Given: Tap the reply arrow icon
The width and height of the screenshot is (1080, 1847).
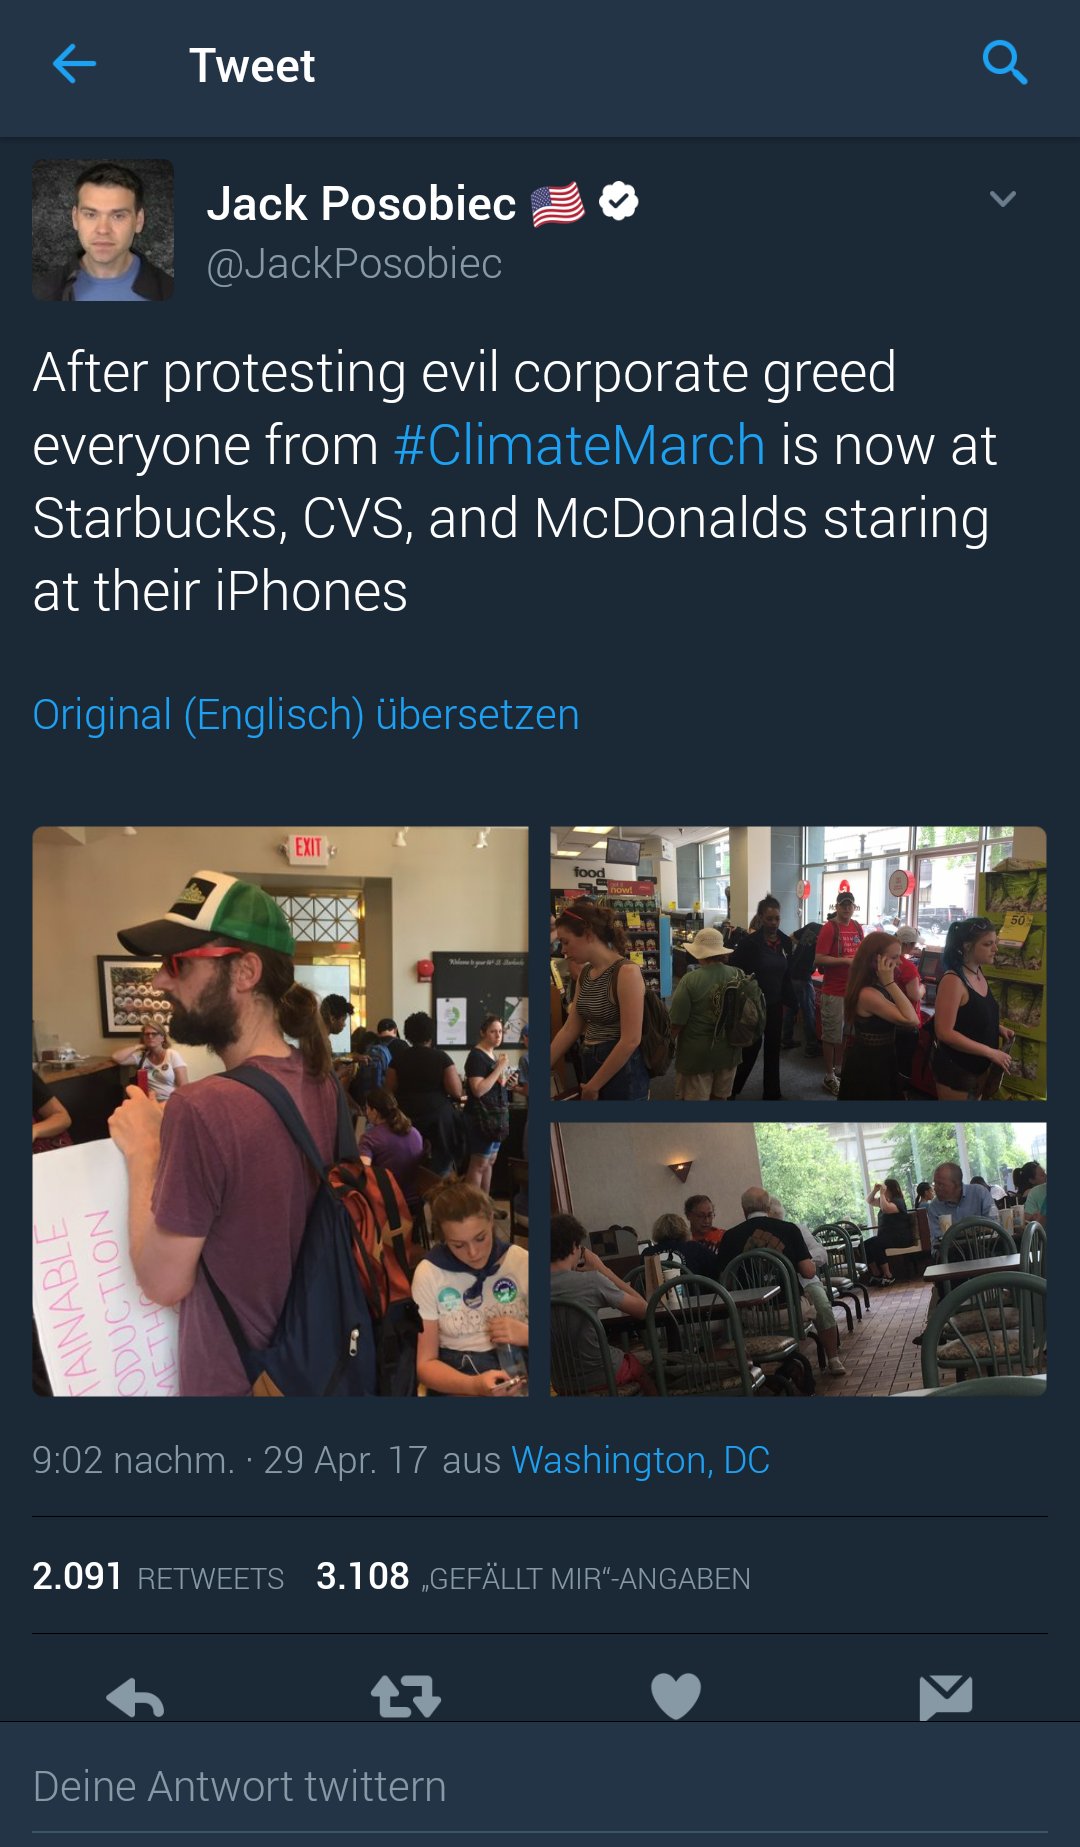Looking at the screenshot, I should point(135,1696).
